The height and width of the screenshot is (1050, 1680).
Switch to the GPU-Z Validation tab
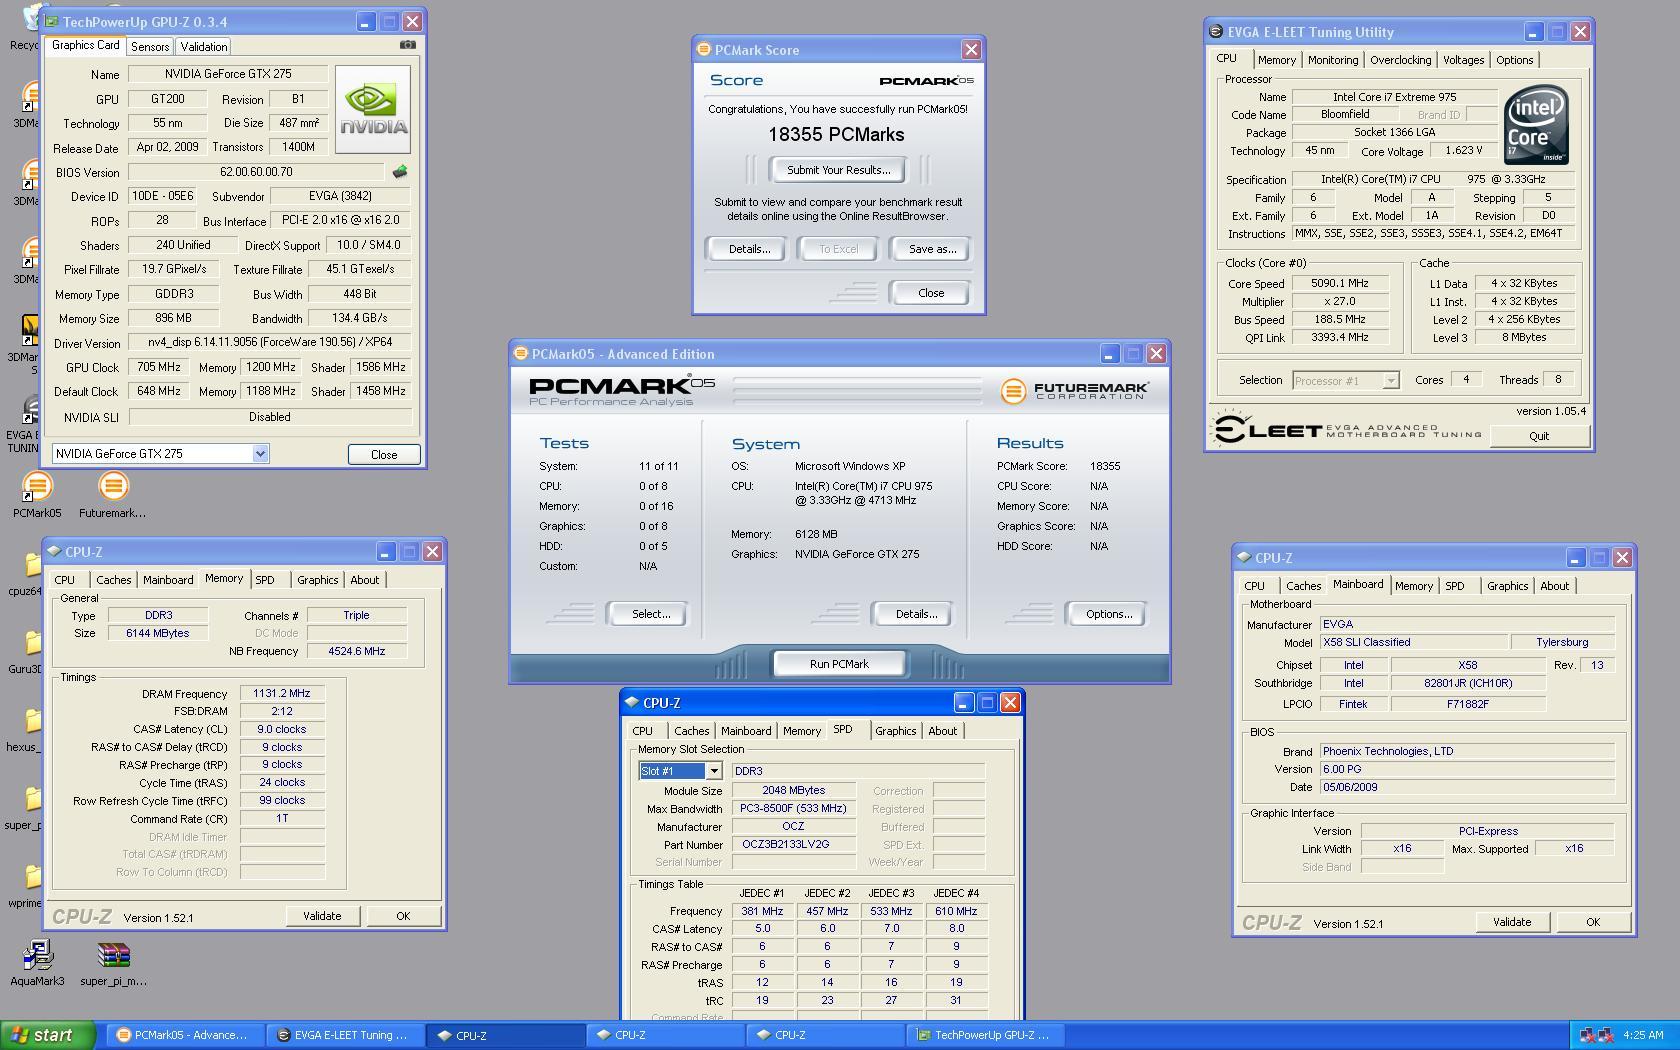click(204, 47)
